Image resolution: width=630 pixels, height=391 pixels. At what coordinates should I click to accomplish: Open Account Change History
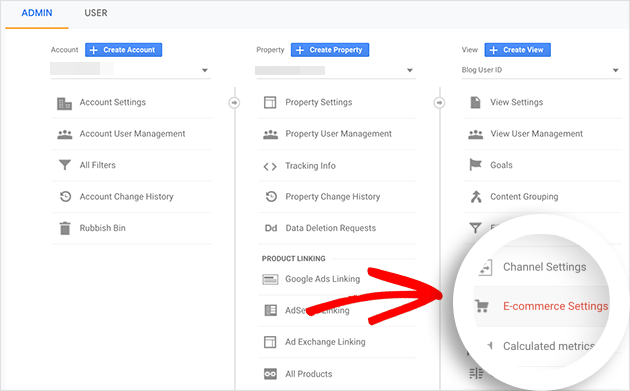[127, 197]
